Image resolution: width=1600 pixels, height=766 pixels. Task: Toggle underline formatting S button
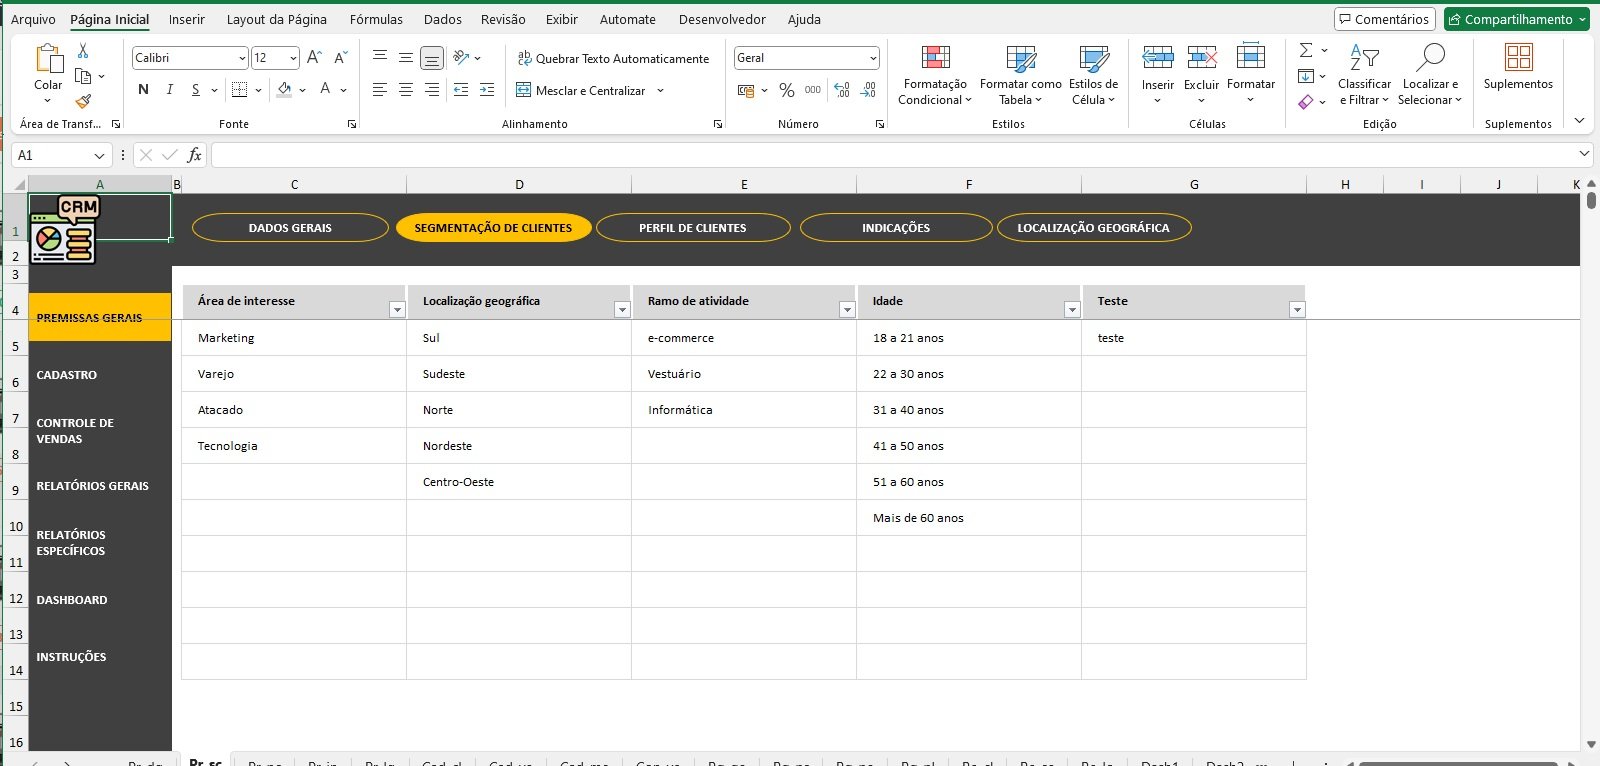[x=195, y=90]
